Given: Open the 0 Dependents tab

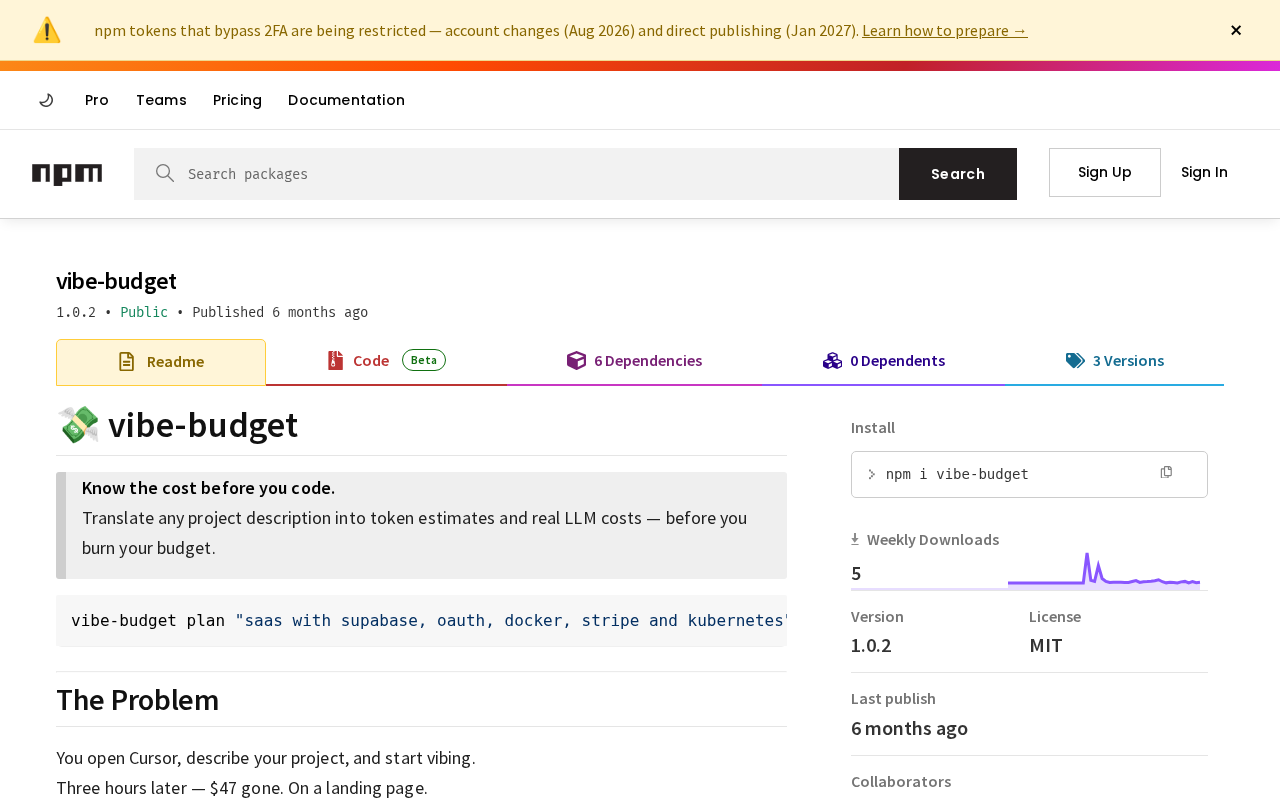Looking at the screenshot, I should (x=884, y=361).
